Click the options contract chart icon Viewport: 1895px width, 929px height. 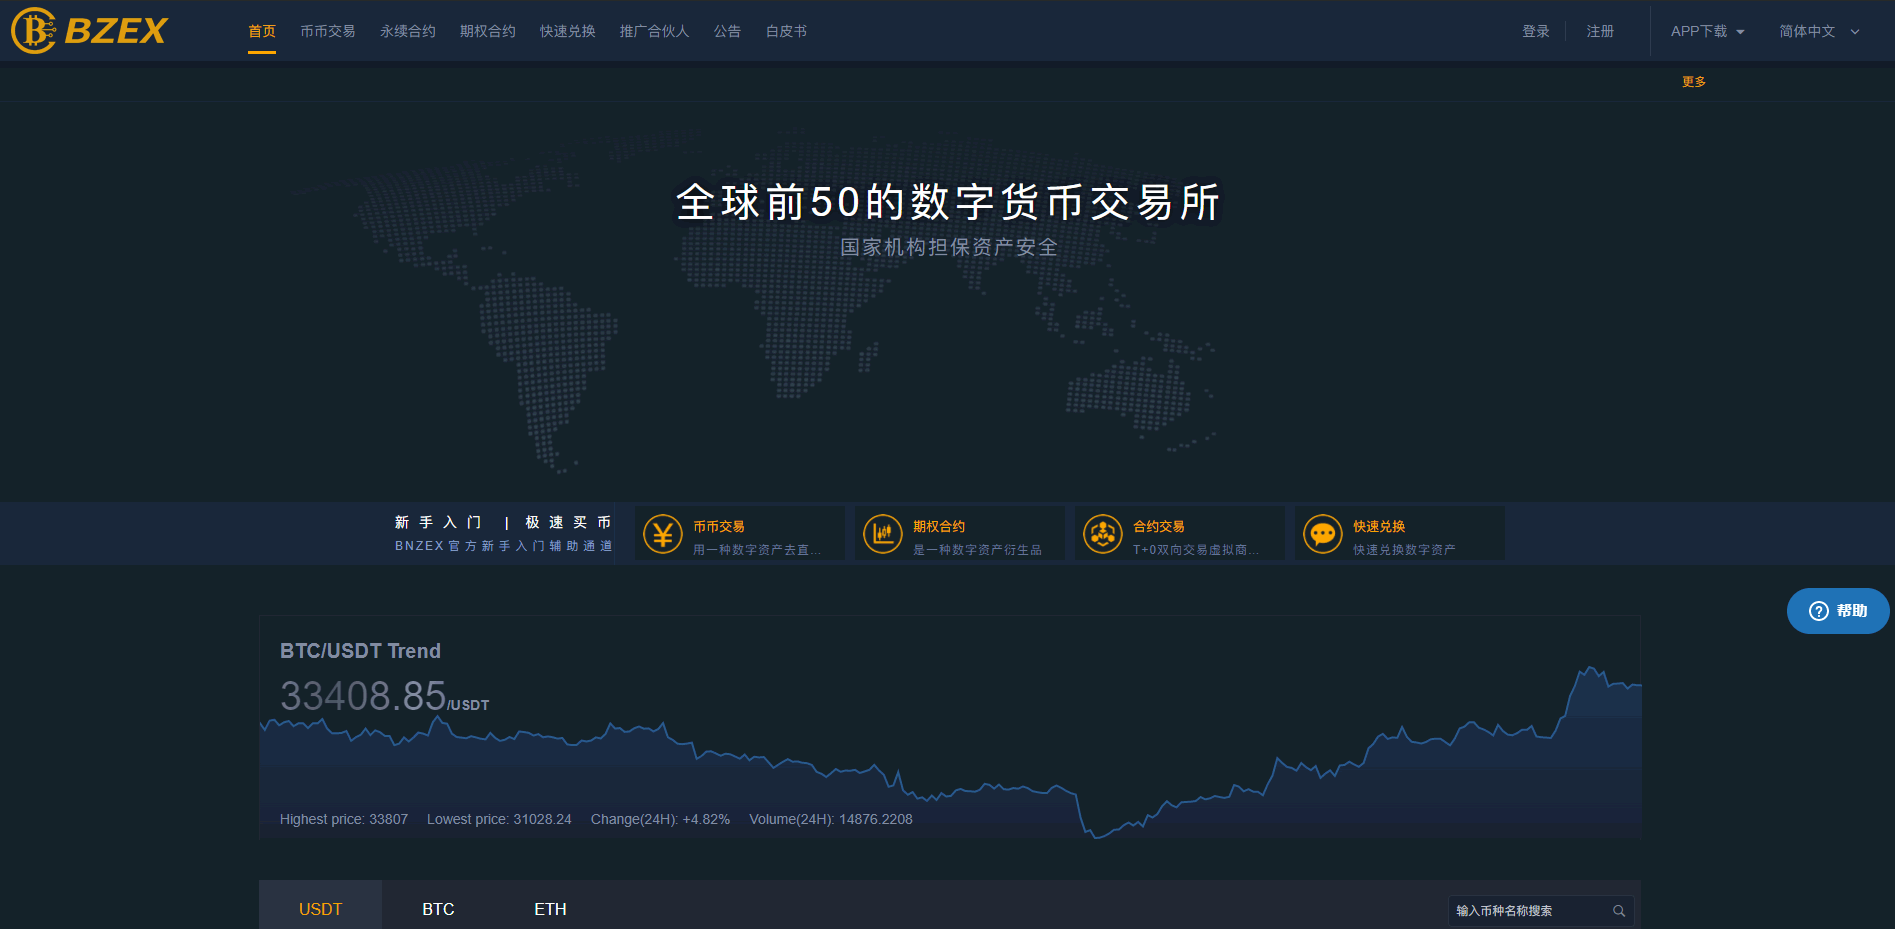(x=882, y=535)
